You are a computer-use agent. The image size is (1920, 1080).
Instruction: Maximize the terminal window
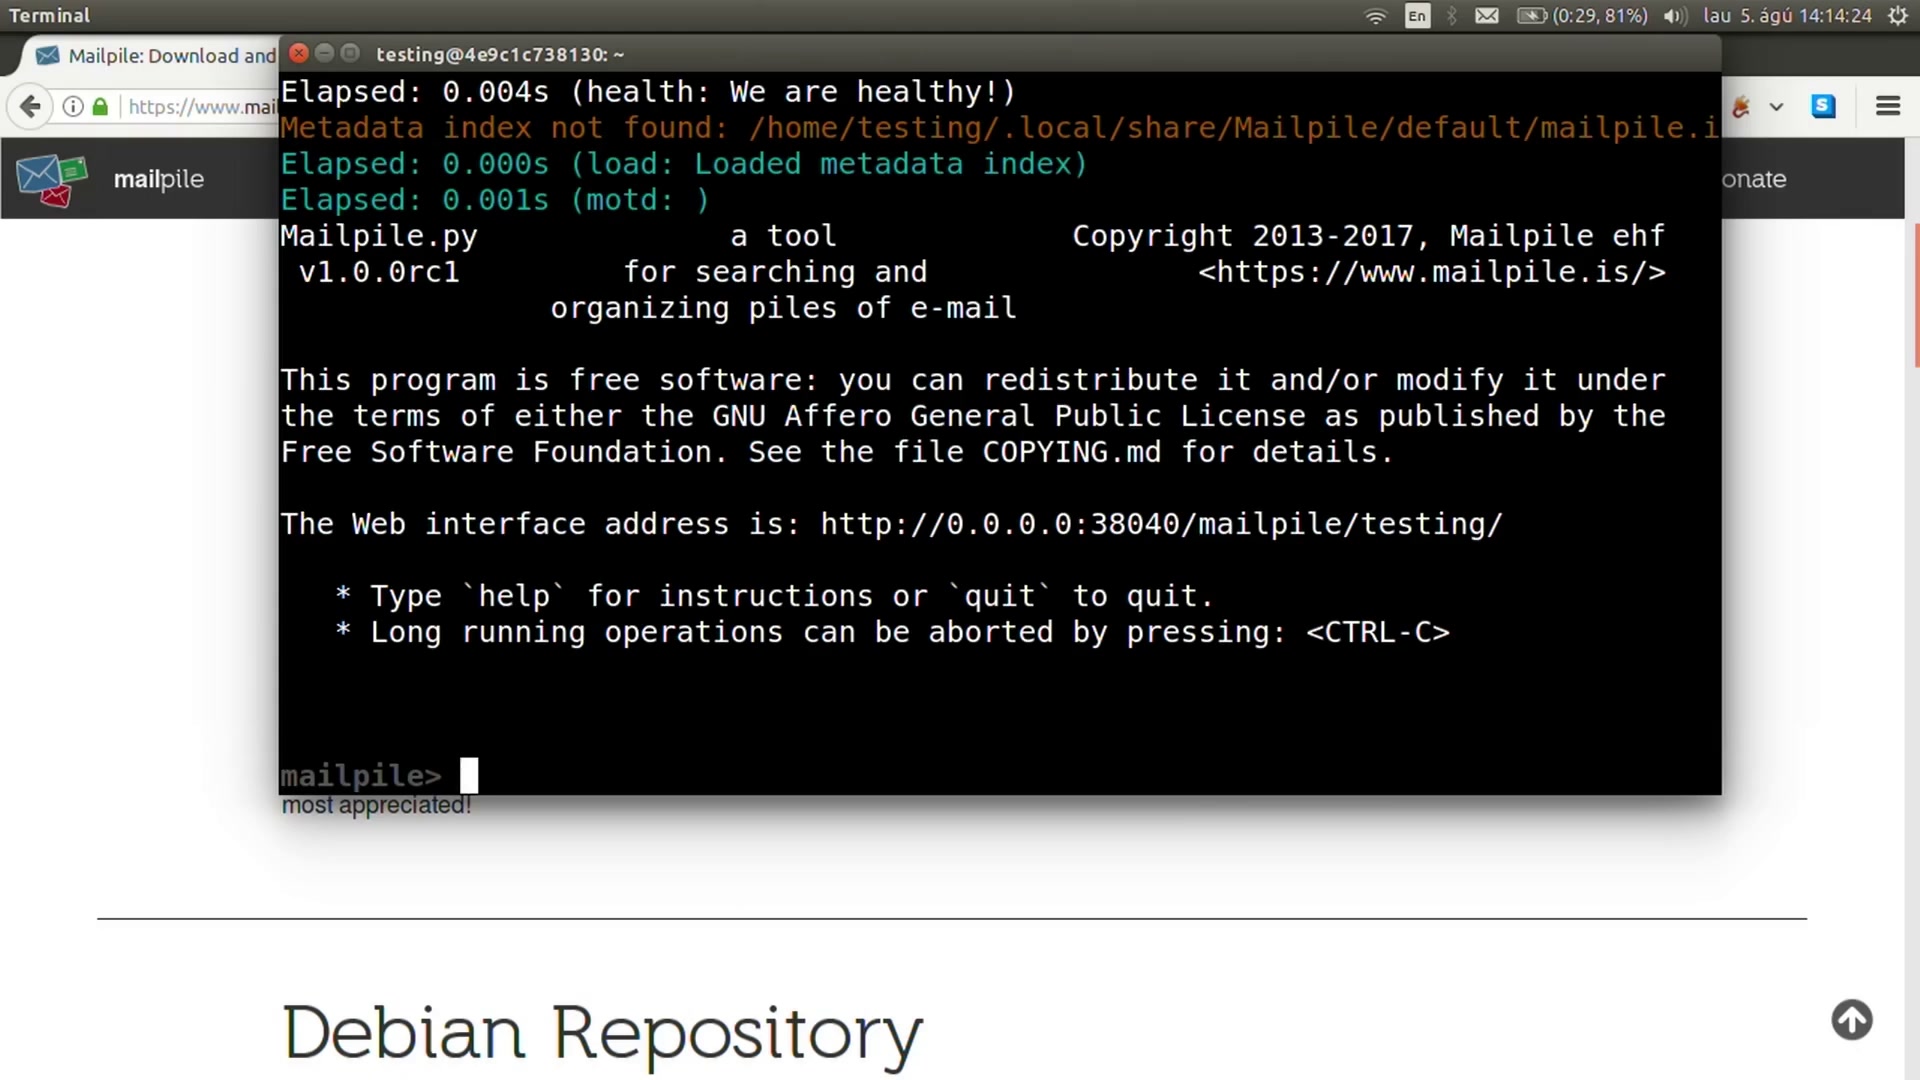(349, 53)
